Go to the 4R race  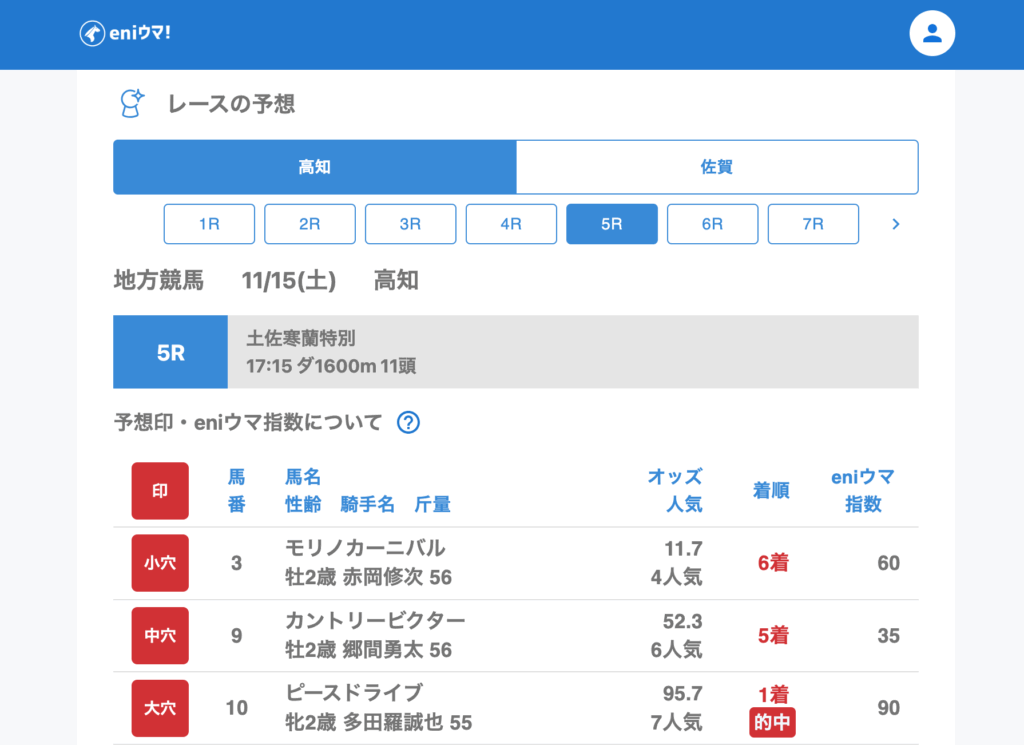tap(511, 224)
